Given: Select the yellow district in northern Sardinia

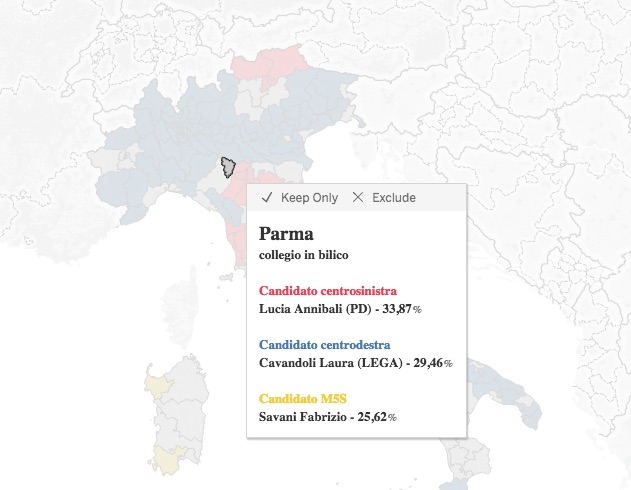Looking at the screenshot, I should click(158, 383).
